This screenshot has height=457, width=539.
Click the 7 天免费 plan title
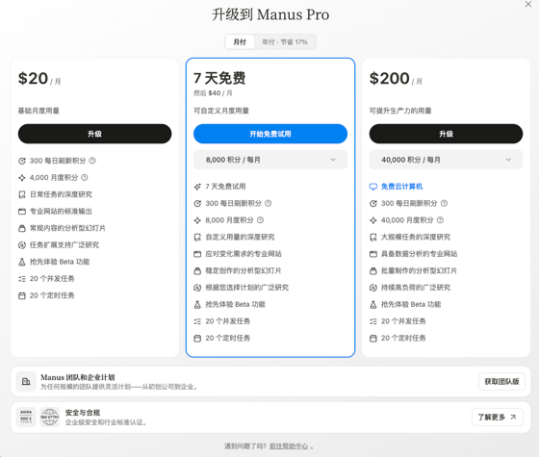tap(220, 78)
